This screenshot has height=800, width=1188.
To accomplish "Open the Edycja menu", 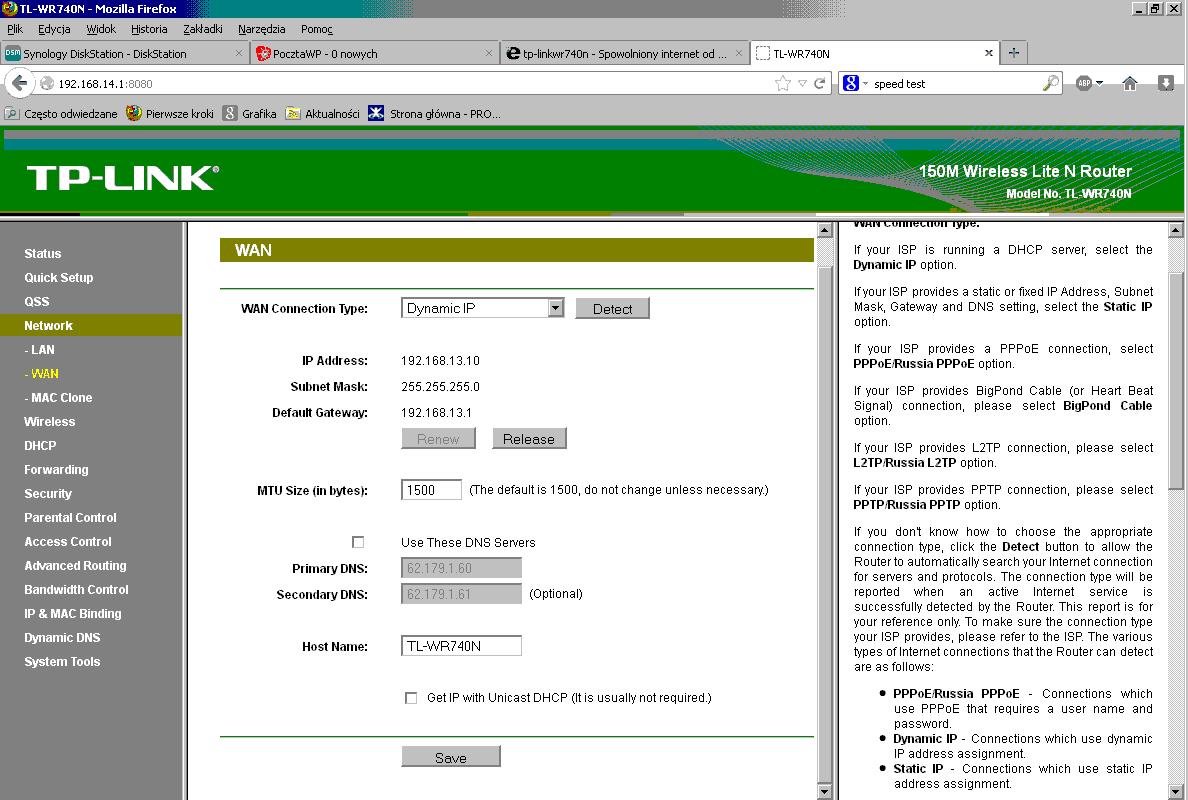I will tap(54, 29).
